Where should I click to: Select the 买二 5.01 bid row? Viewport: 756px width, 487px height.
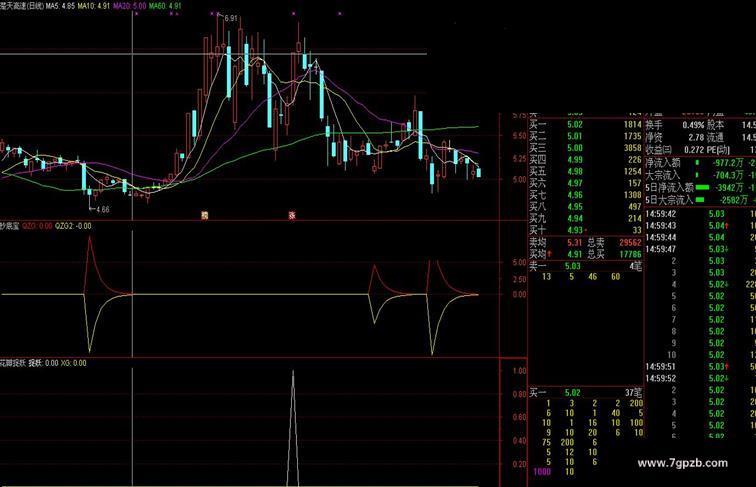click(x=585, y=136)
